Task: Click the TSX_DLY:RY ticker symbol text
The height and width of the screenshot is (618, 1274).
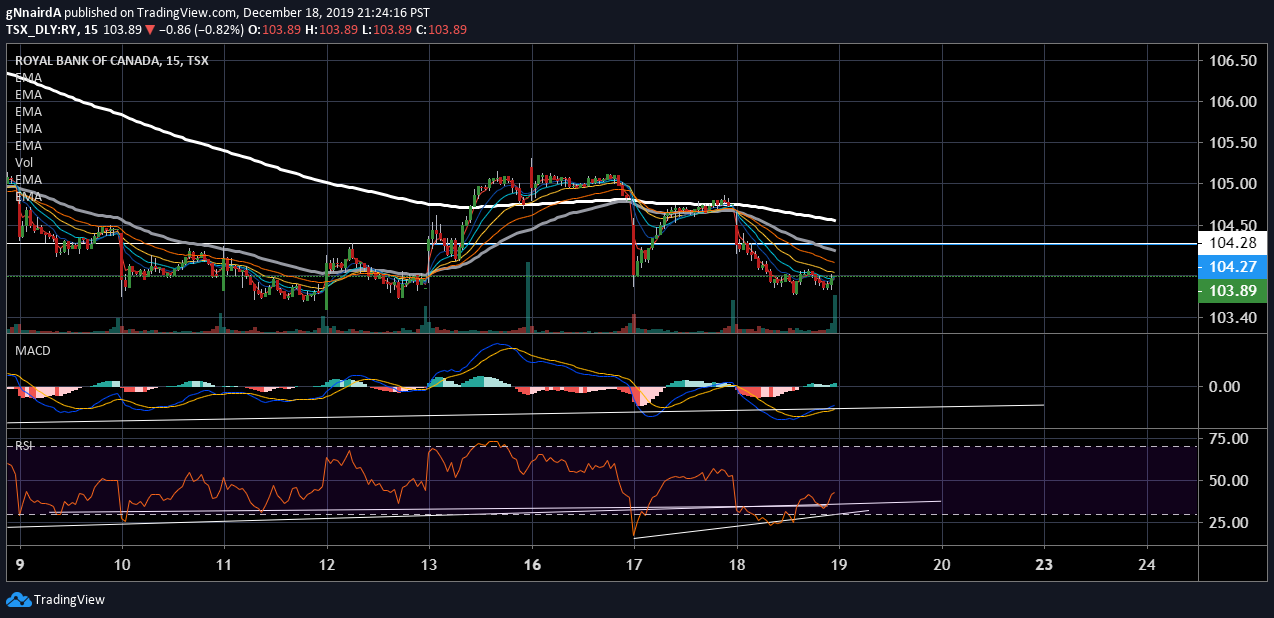Action: tap(40, 30)
